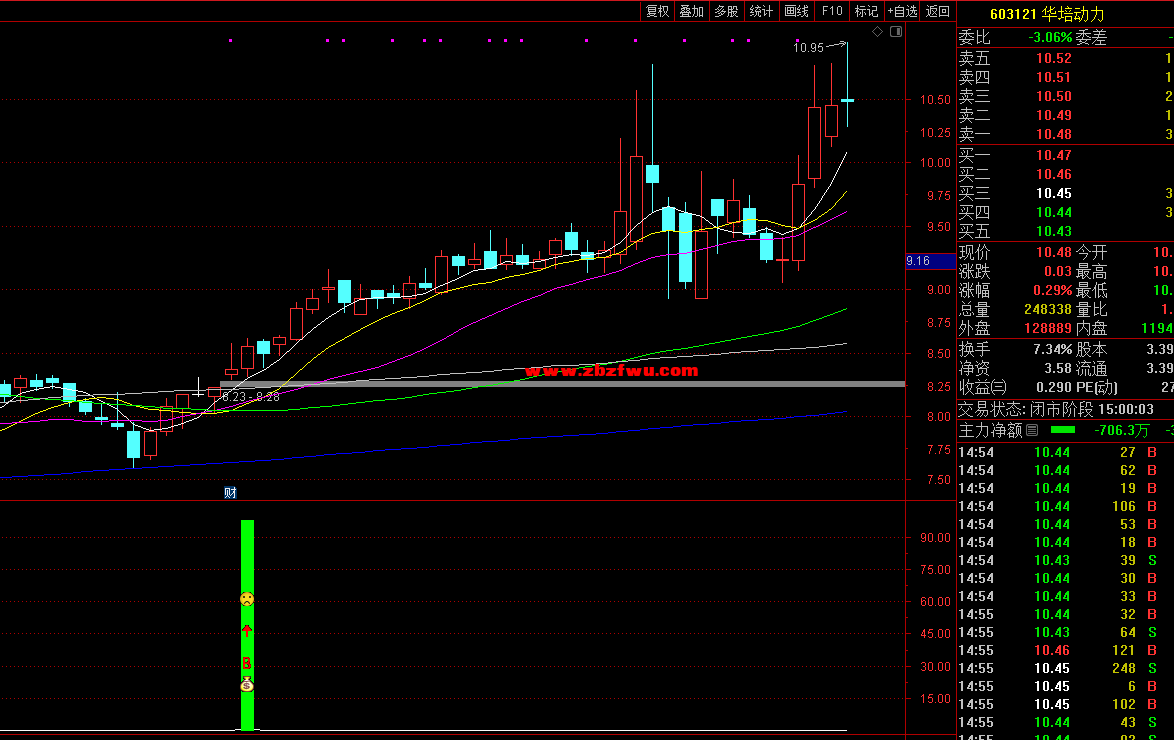
Task: Click the 卖一 price 10.48
Action: coord(1053,135)
